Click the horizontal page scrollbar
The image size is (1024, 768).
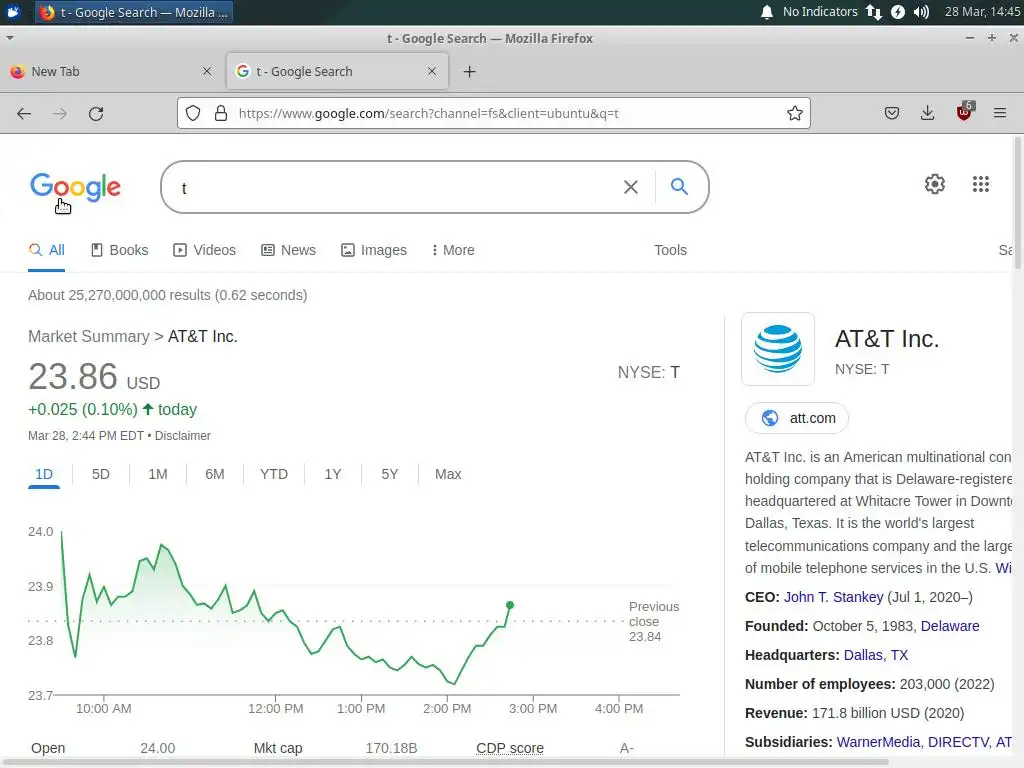pos(444,762)
